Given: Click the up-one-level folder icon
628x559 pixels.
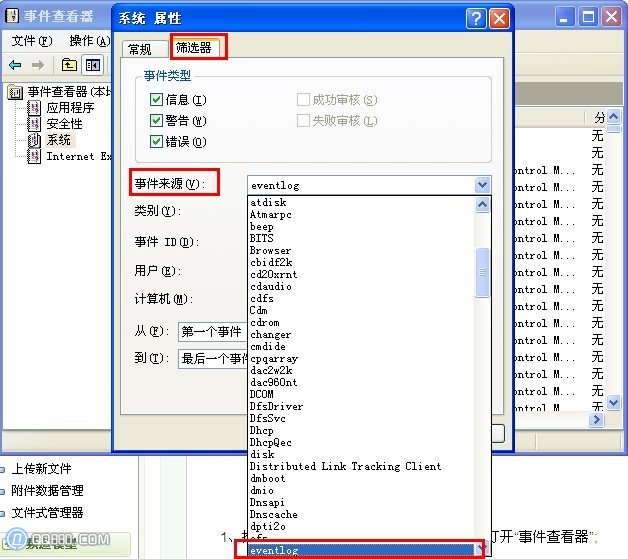Looking at the screenshot, I should [x=69, y=64].
